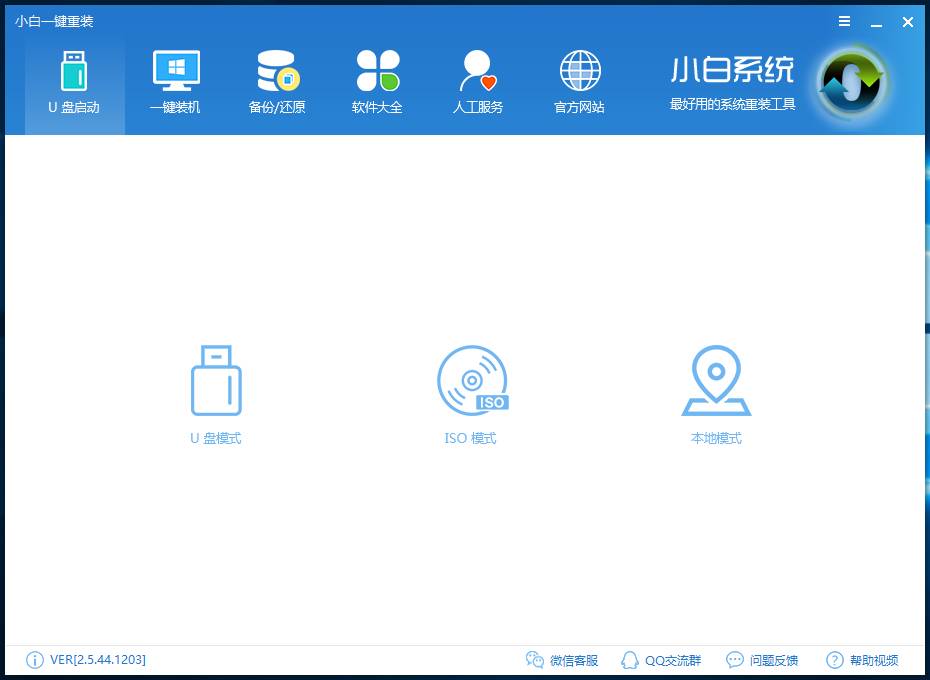This screenshot has width=930, height=680.
Task: Open the 官方网站 globe tab
Action: tap(579, 85)
